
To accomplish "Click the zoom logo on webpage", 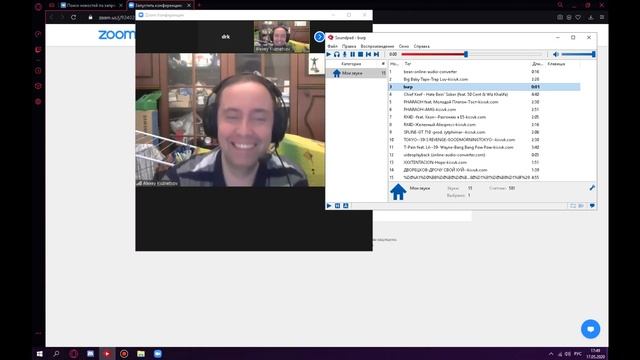I will click(x=116, y=35).
